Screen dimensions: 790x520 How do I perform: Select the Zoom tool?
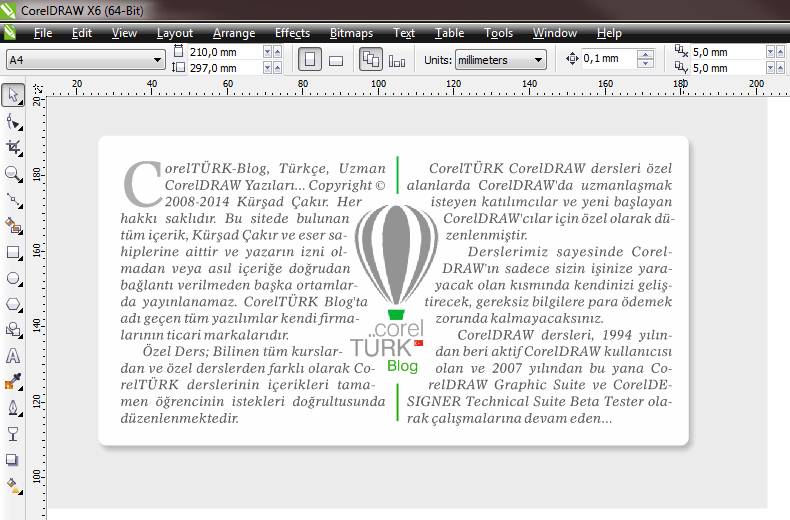[13, 174]
